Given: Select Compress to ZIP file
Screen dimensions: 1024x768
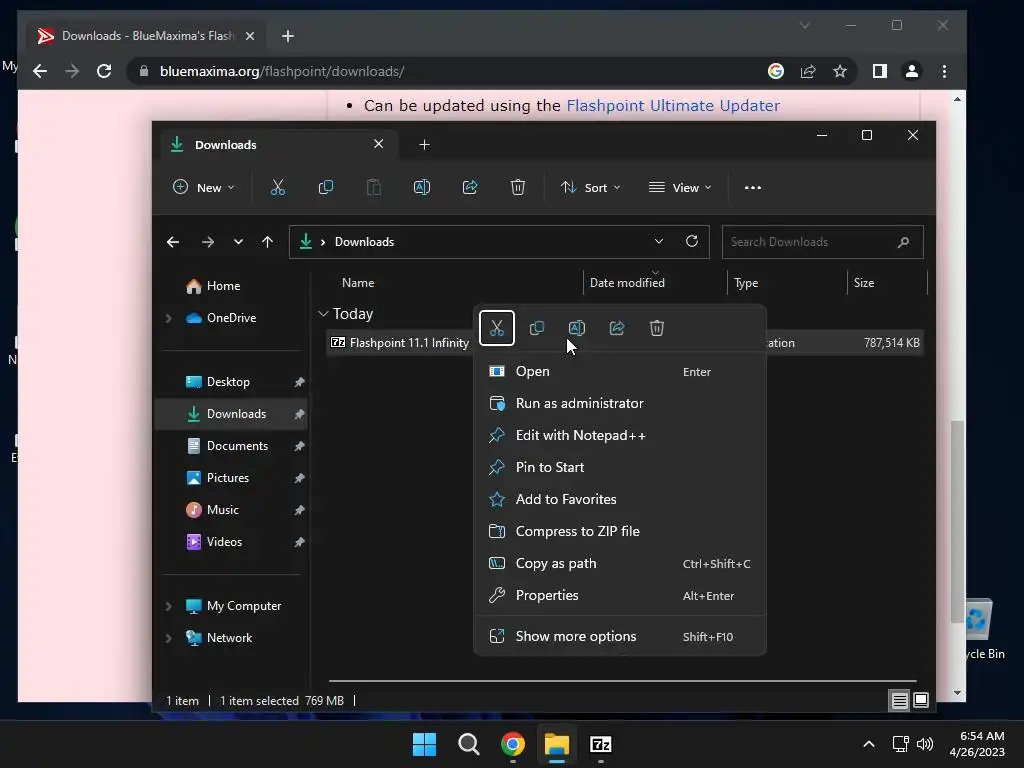Looking at the screenshot, I should tap(620, 532).
